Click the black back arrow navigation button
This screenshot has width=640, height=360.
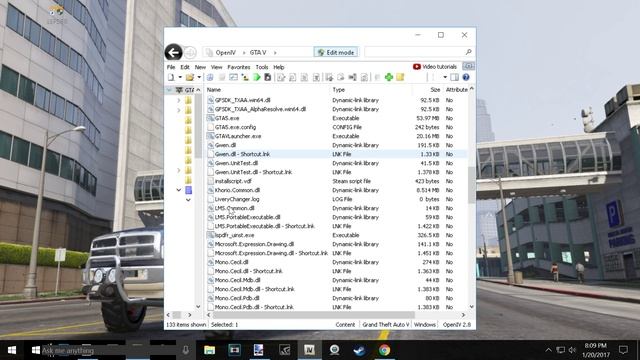(x=173, y=52)
